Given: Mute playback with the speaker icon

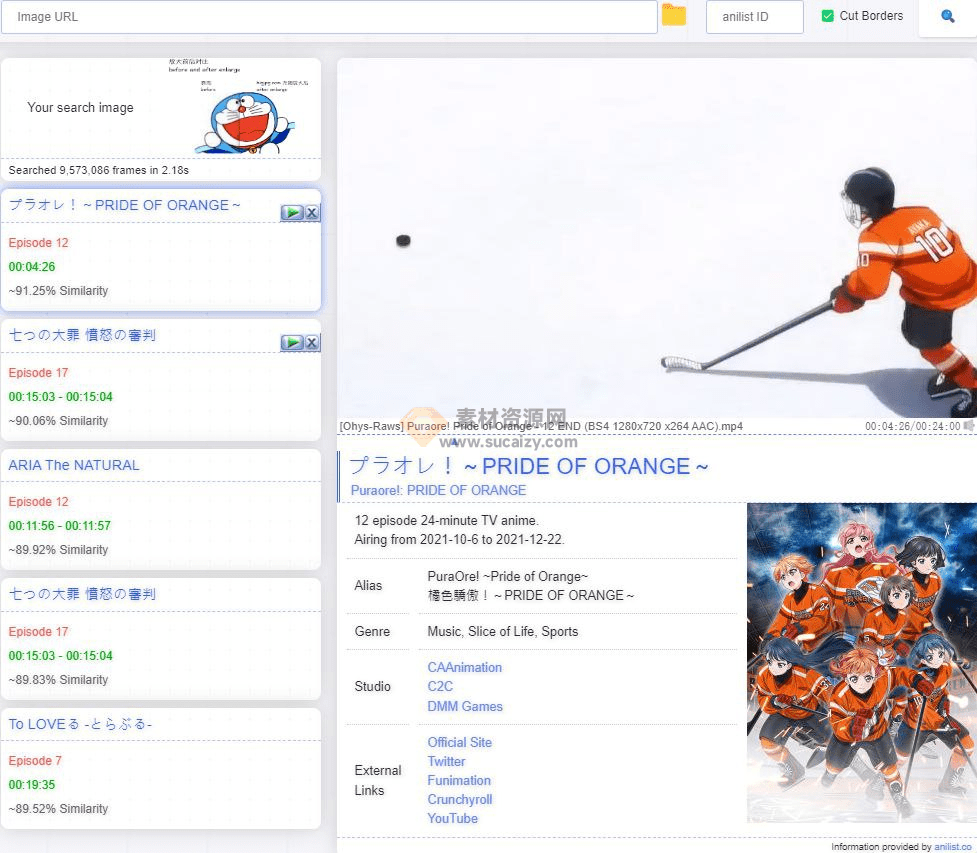Looking at the screenshot, I should (967, 426).
